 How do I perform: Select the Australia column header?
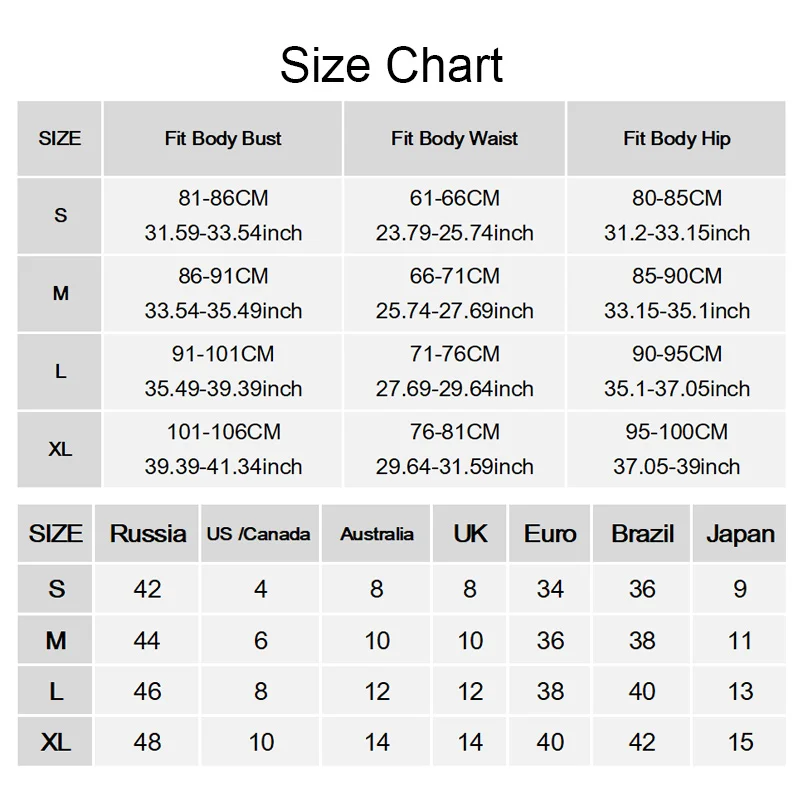click(x=377, y=534)
